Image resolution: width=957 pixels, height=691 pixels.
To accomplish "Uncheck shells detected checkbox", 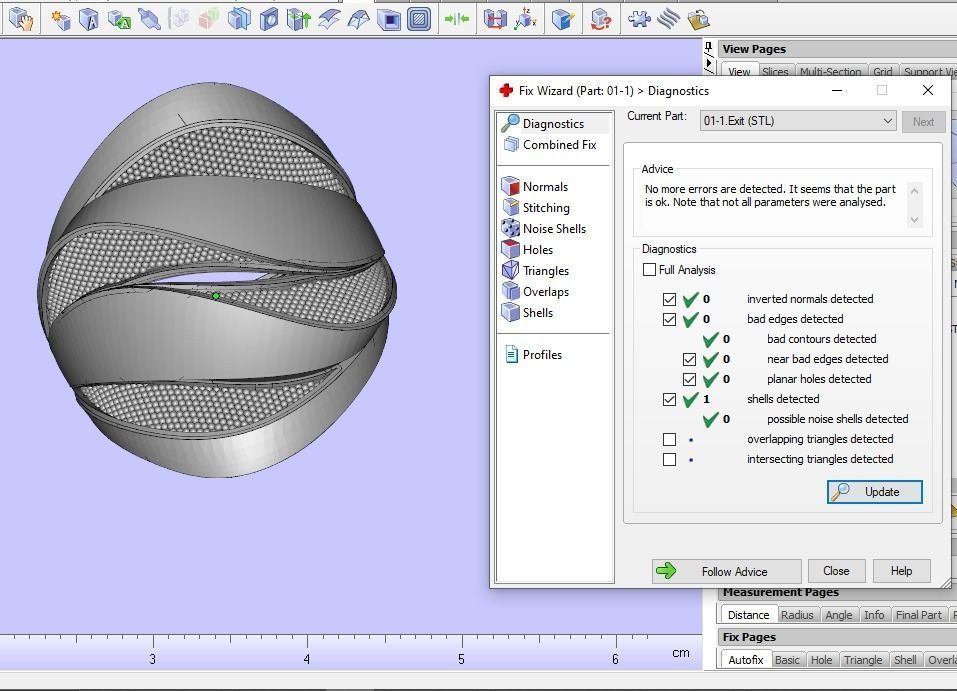I will pos(670,399).
